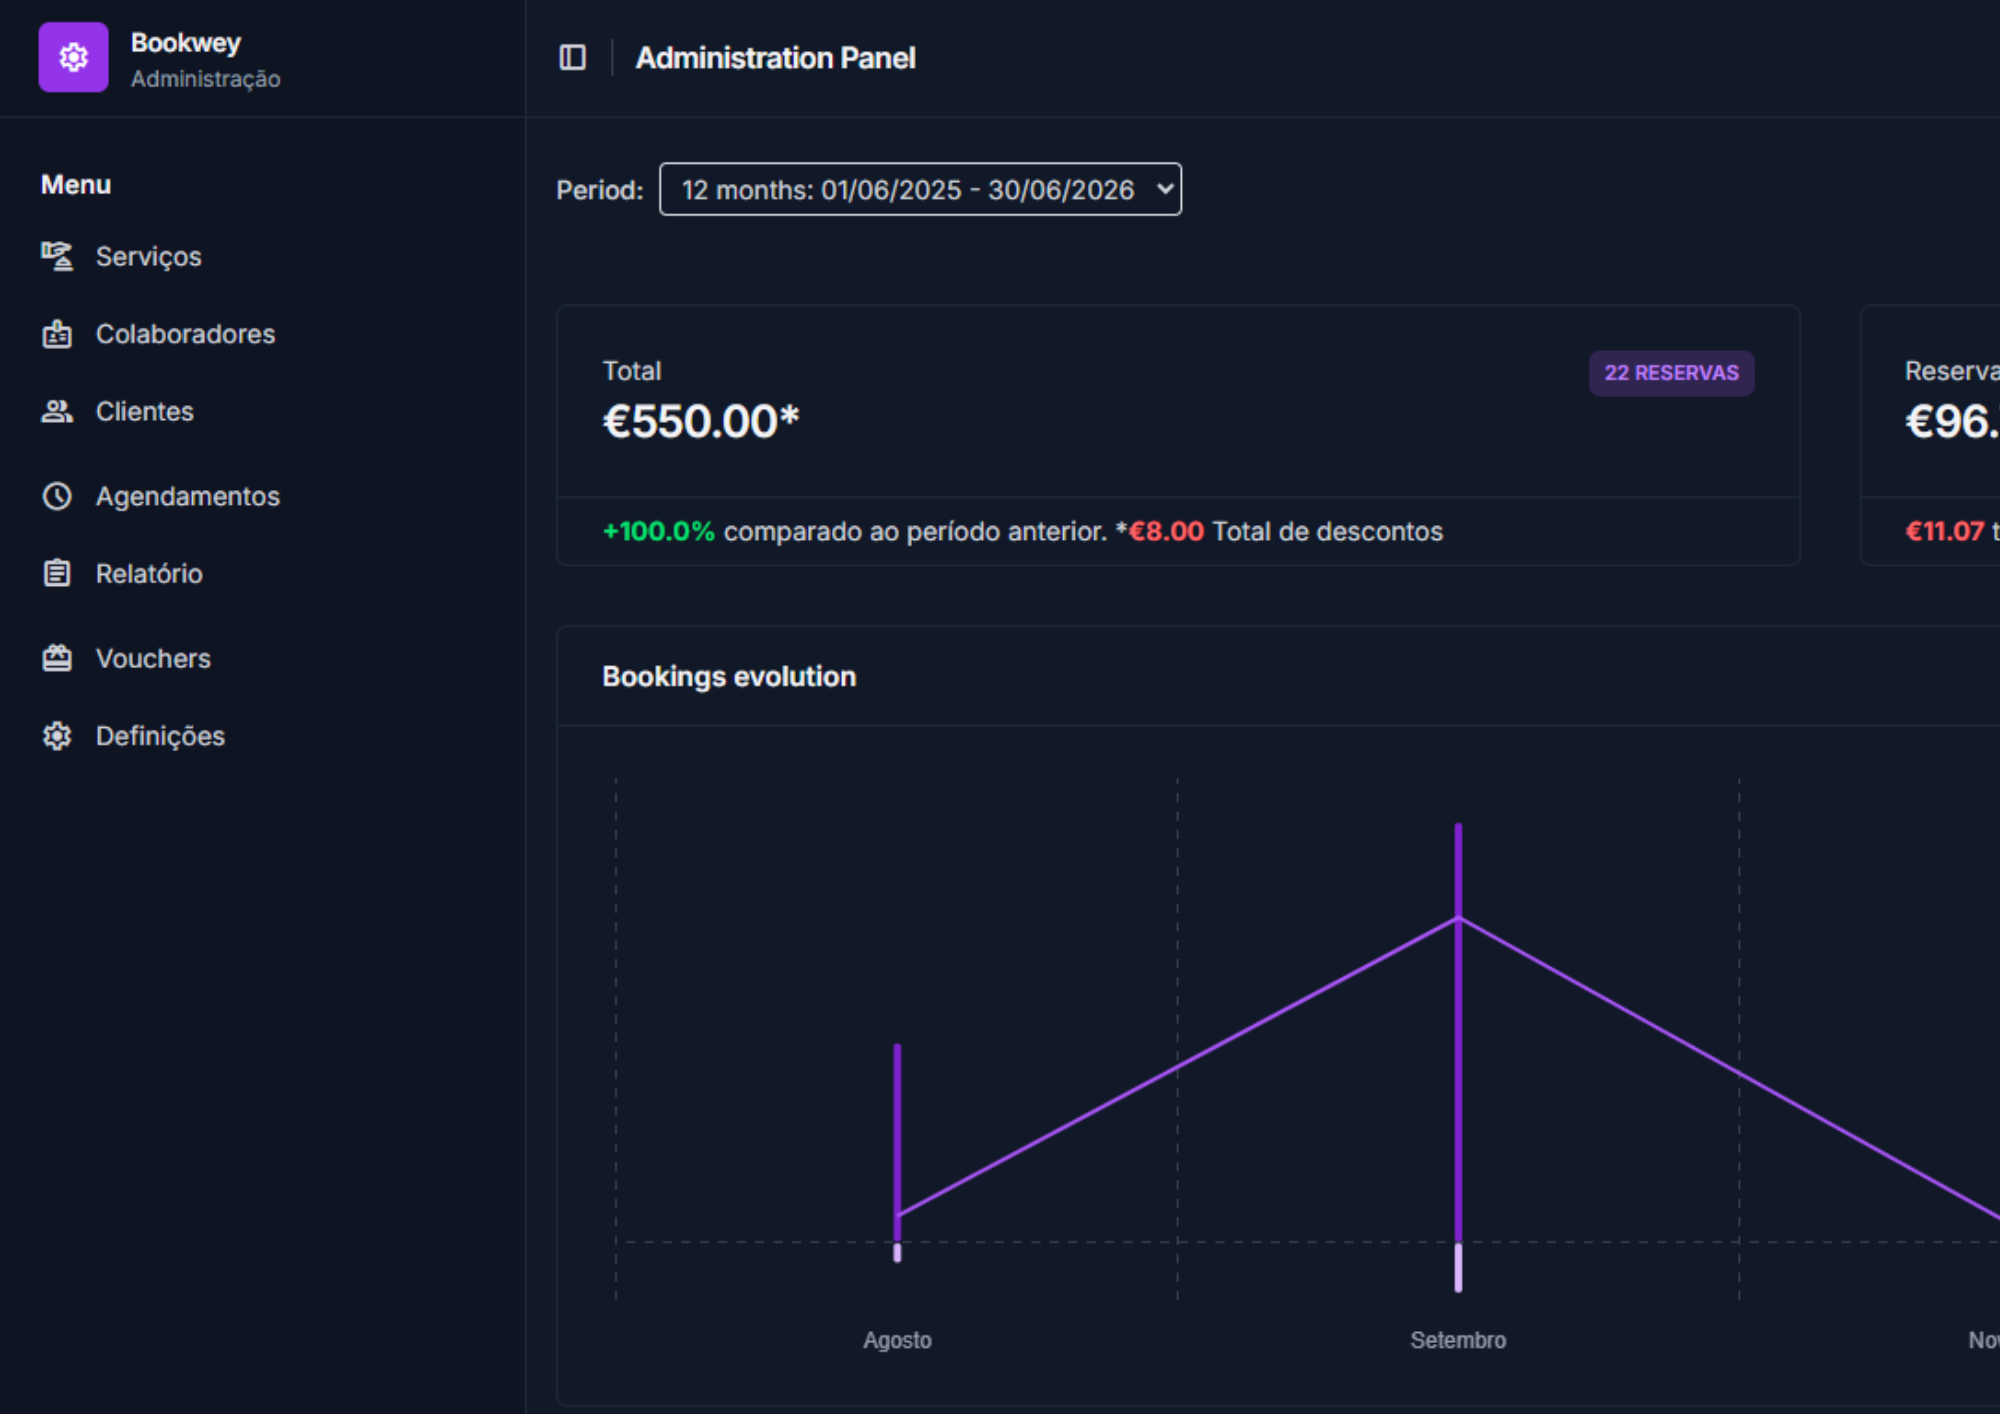Click the Colaboradores badge icon
The height and width of the screenshot is (1414, 2000).
click(x=57, y=334)
